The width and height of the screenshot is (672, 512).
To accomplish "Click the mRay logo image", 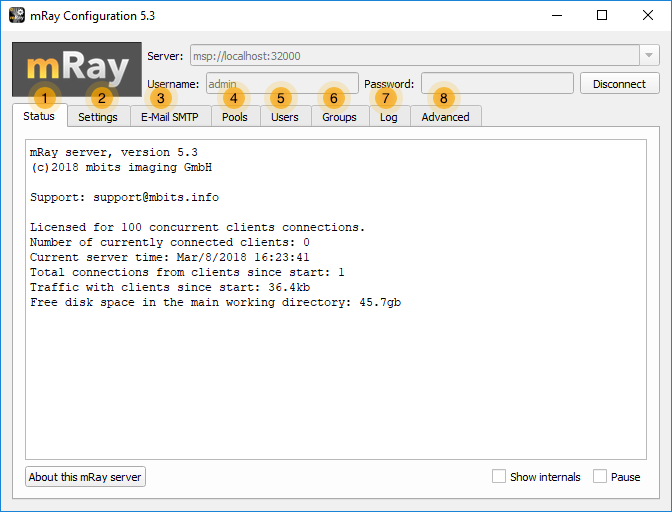I will coord(77,69).
